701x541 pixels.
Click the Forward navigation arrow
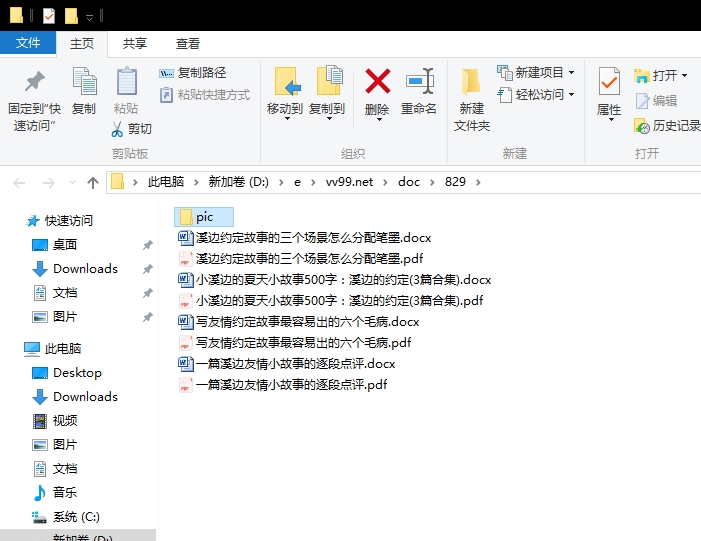click(x=49, y=183)
